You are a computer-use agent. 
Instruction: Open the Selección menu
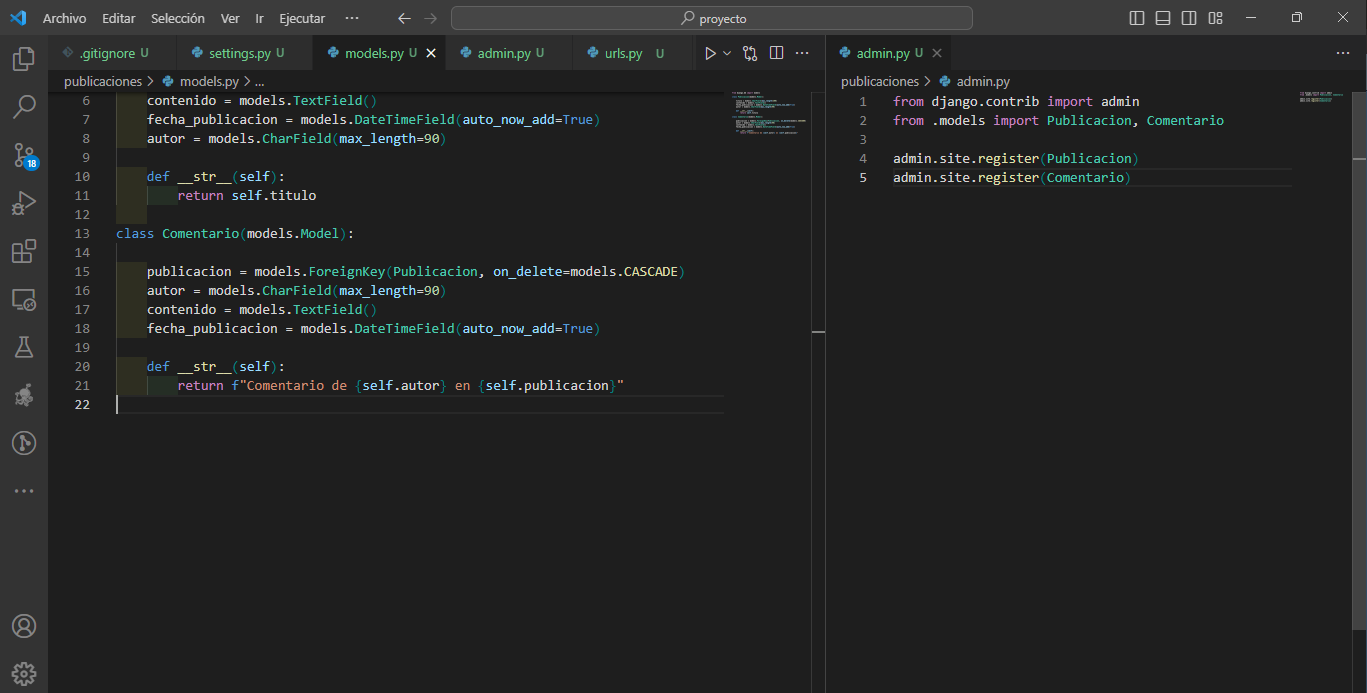178,18
